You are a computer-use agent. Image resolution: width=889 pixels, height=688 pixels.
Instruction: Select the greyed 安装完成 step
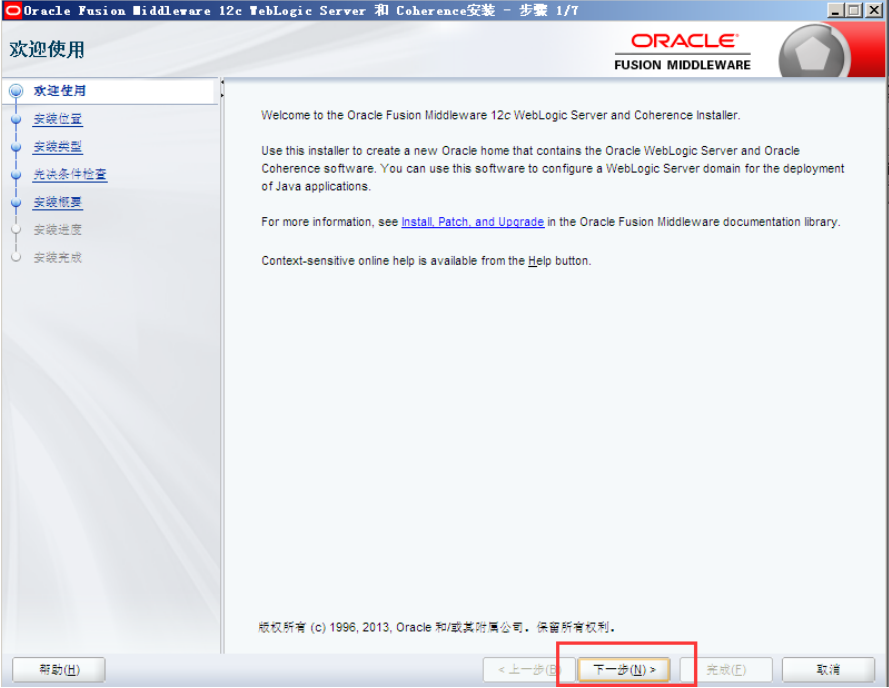coord(58,258)
